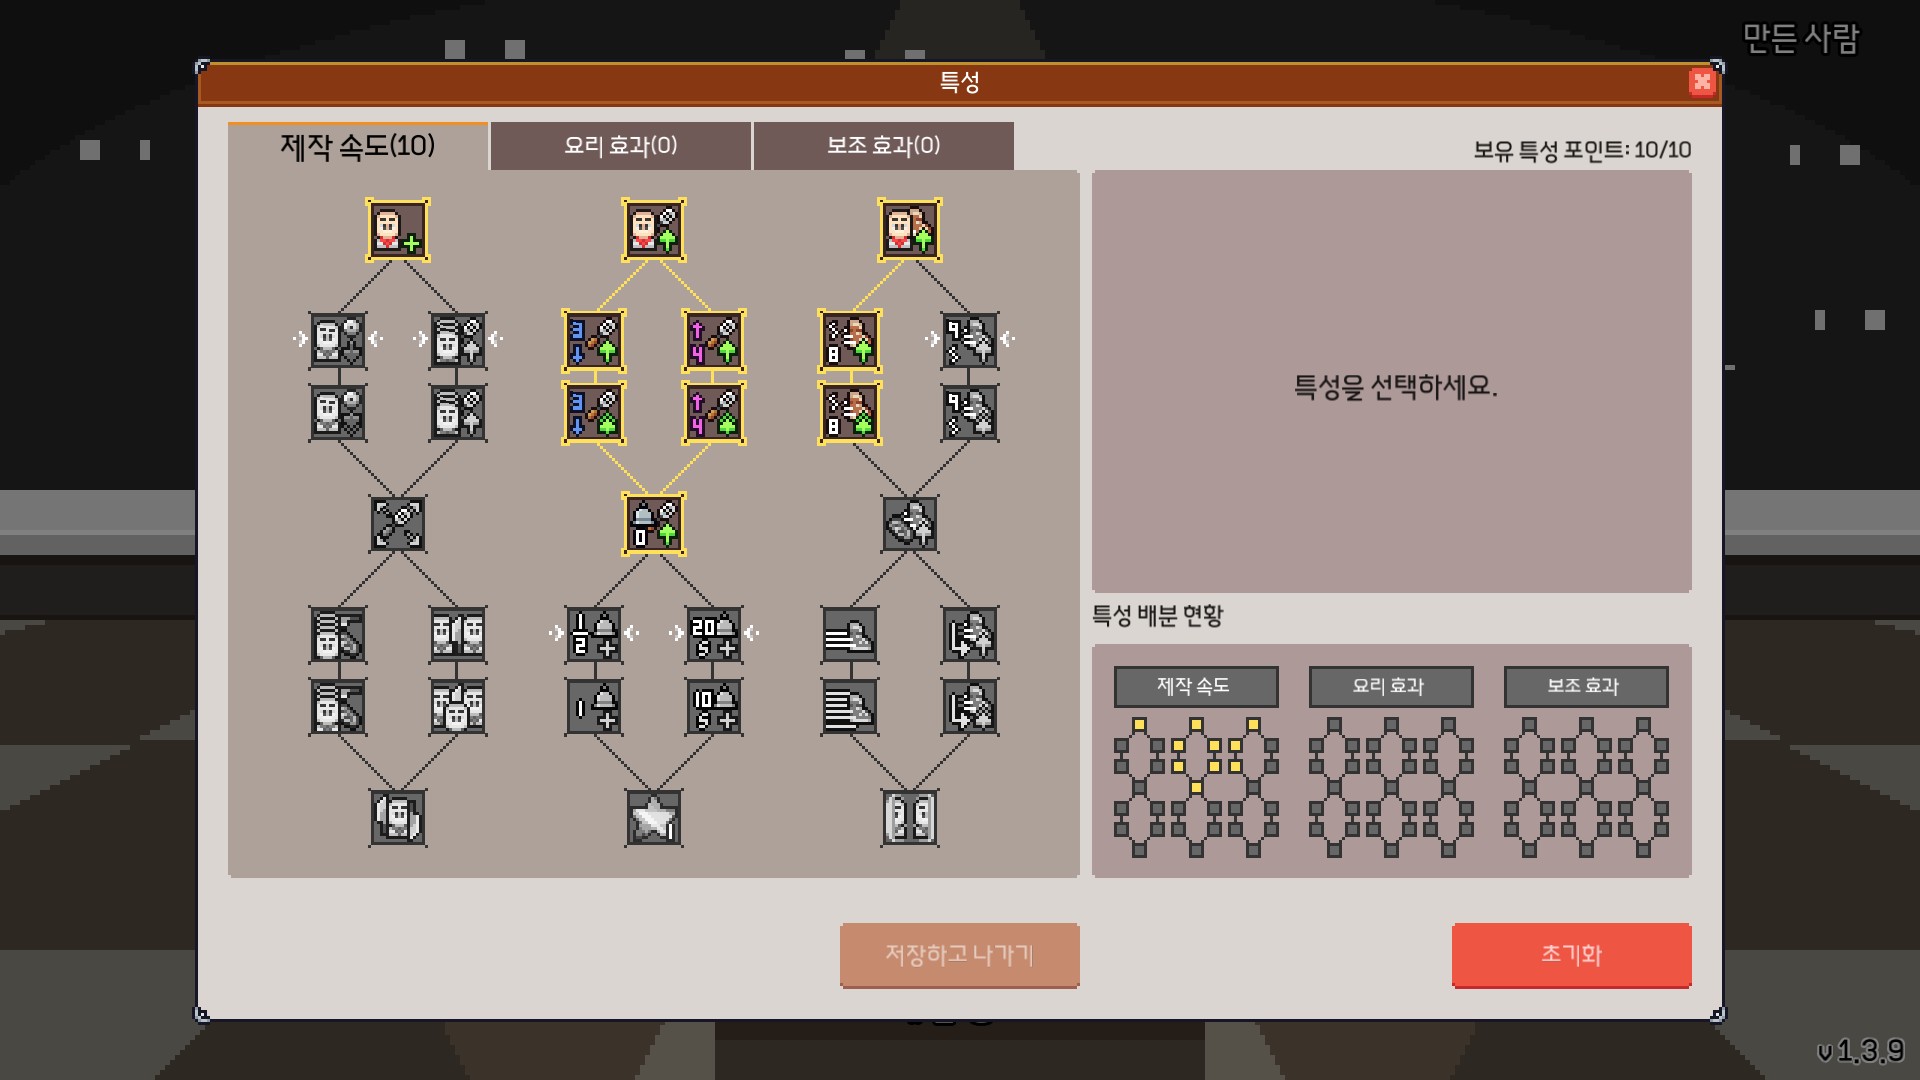
Task: Click the 저장하고 나가기 button
Action: pyautogui.click(x=960, y=955)
